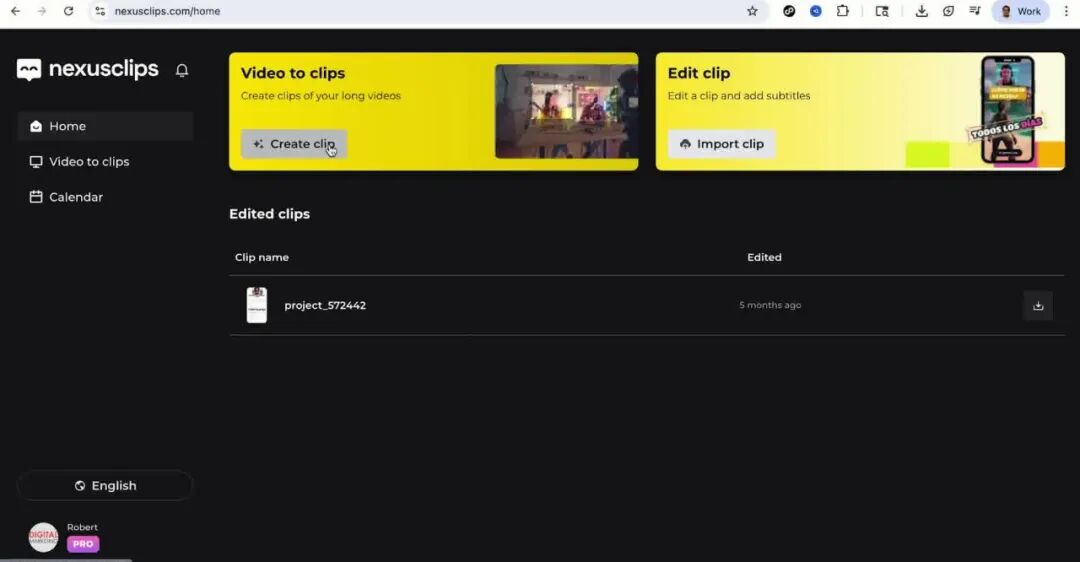
Task: Click the Robert profile avatar
Action: point(43,537)
